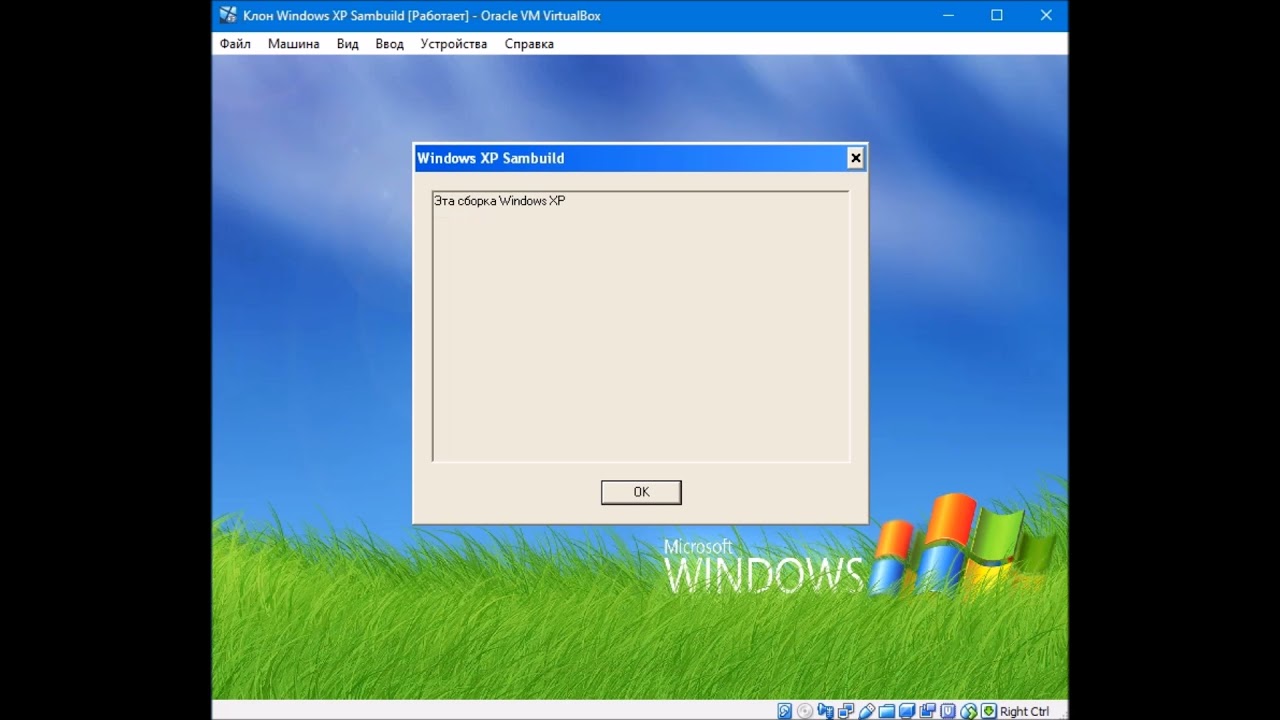Image resolution: width=1280 pixels, height=720 pixels.
Task: Open the Ввод menu
Action: (x=389, y=44)
